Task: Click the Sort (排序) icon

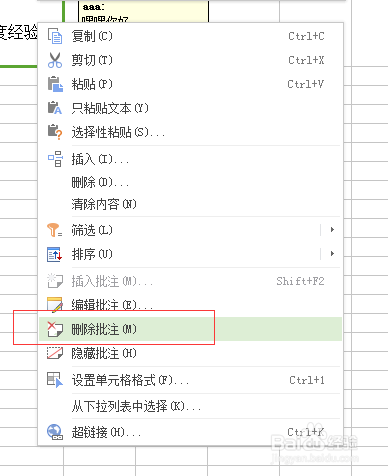Action: pos(54,254)
